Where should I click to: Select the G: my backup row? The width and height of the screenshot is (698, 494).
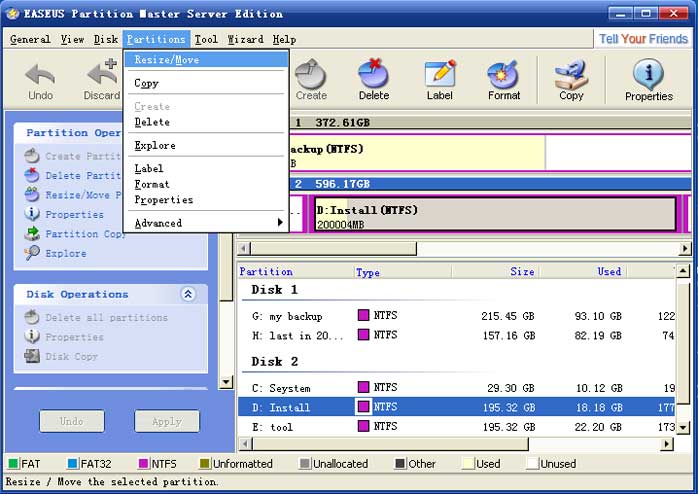[x=456, y=316]
